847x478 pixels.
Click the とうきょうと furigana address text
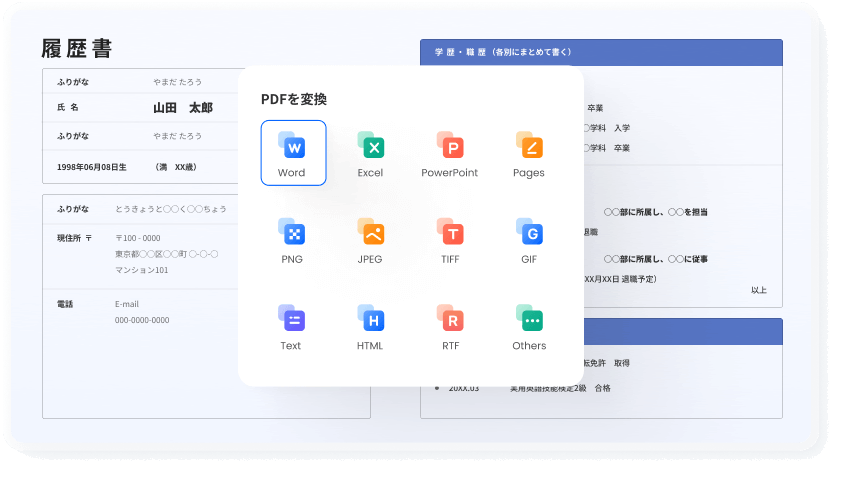171,209
